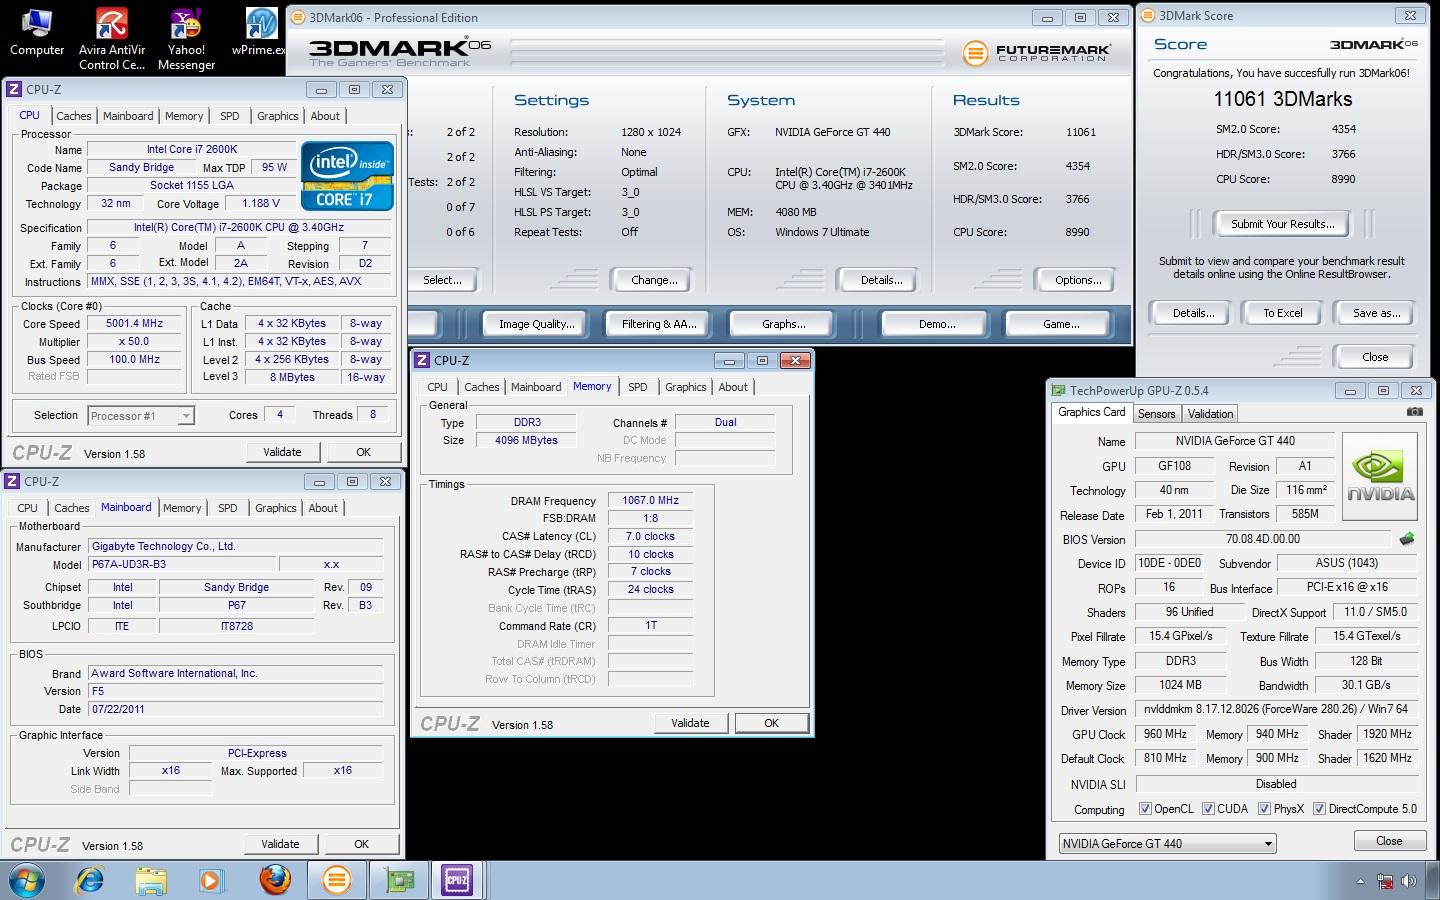Click Save as... in 3DMark Score
1440x900 pixels.
(1376, 313)
